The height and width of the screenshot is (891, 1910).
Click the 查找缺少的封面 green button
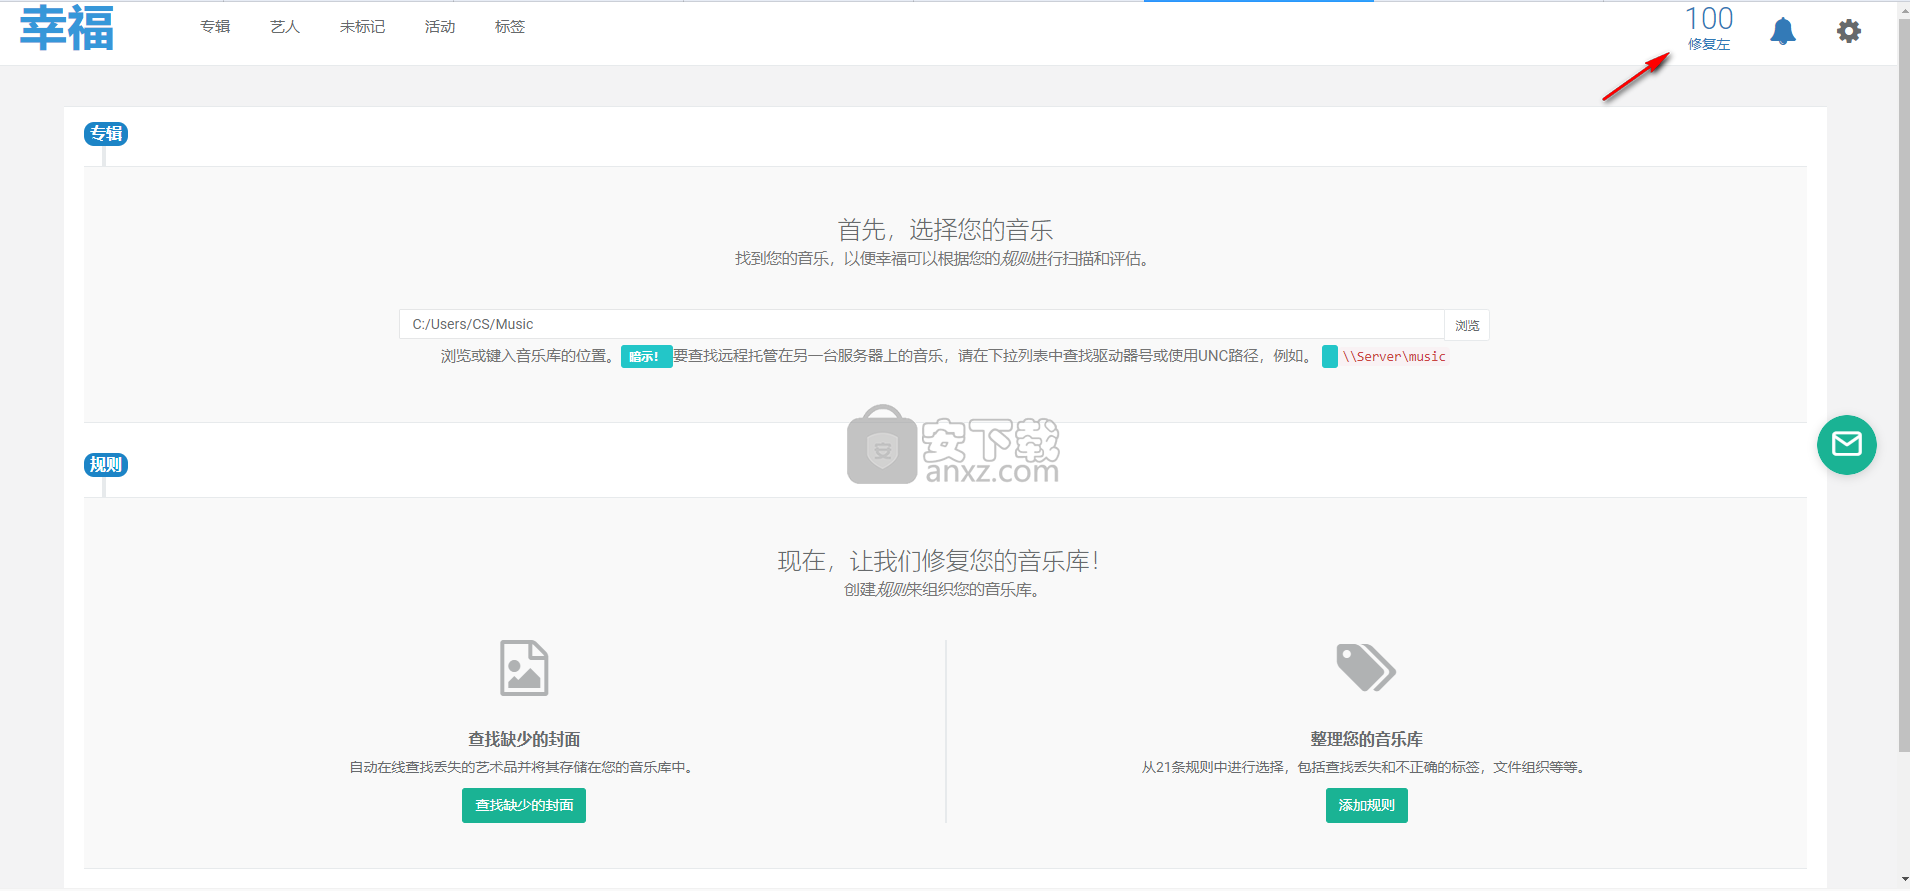tap(524, 805)
